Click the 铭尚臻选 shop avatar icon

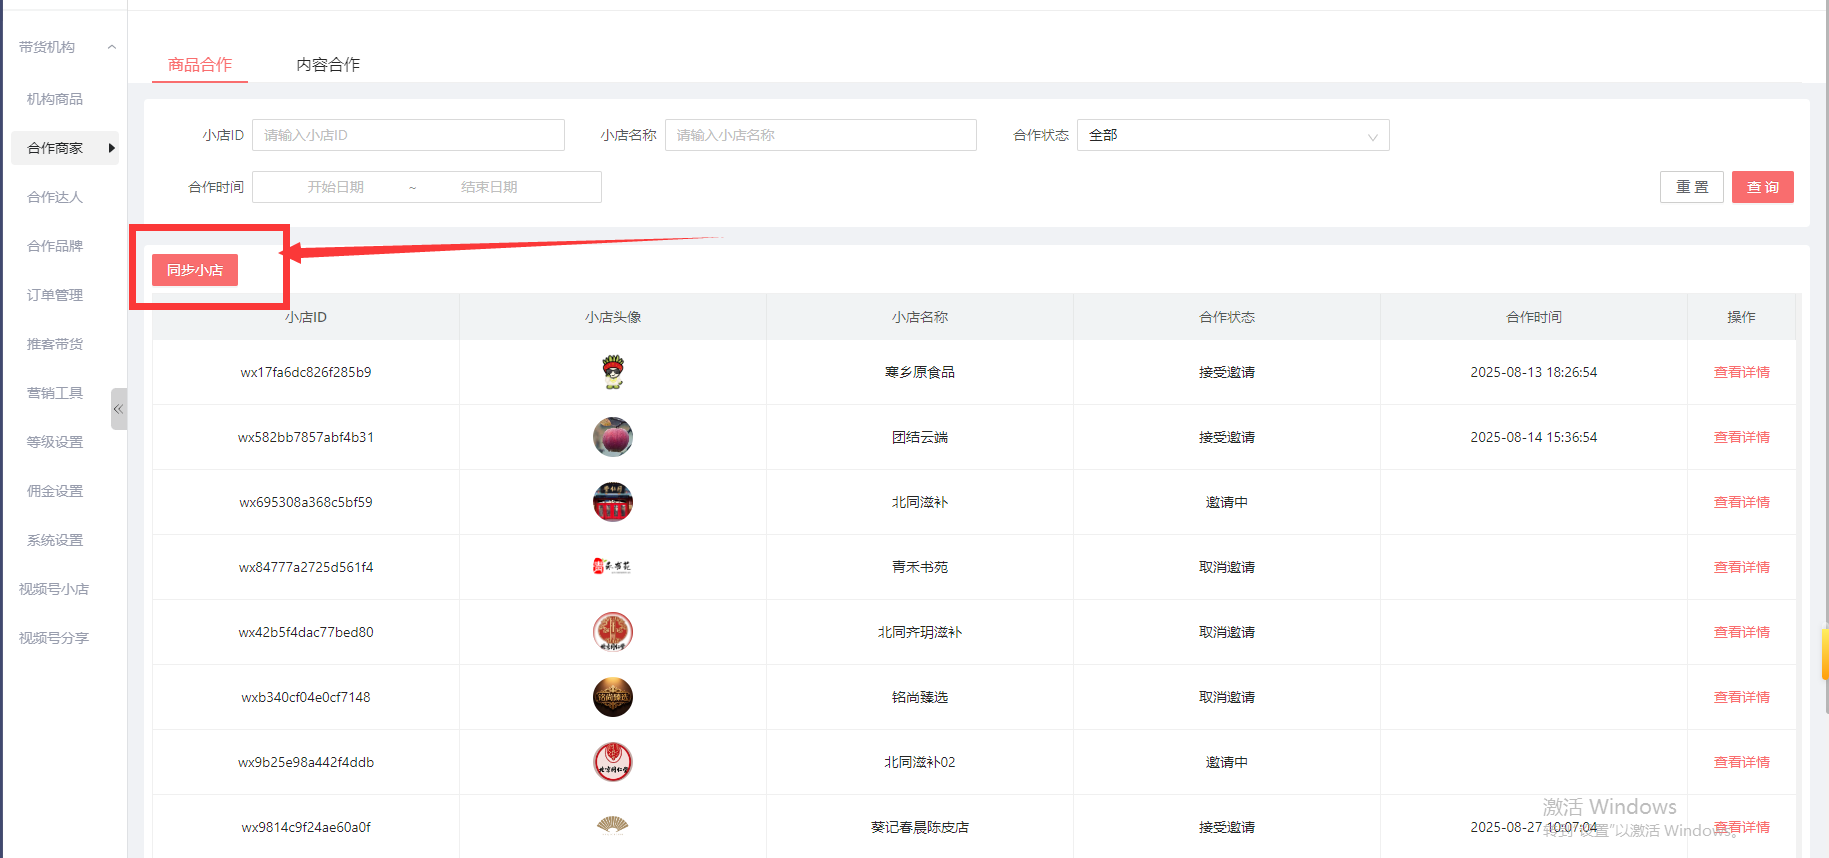click(x=613, y=697)
